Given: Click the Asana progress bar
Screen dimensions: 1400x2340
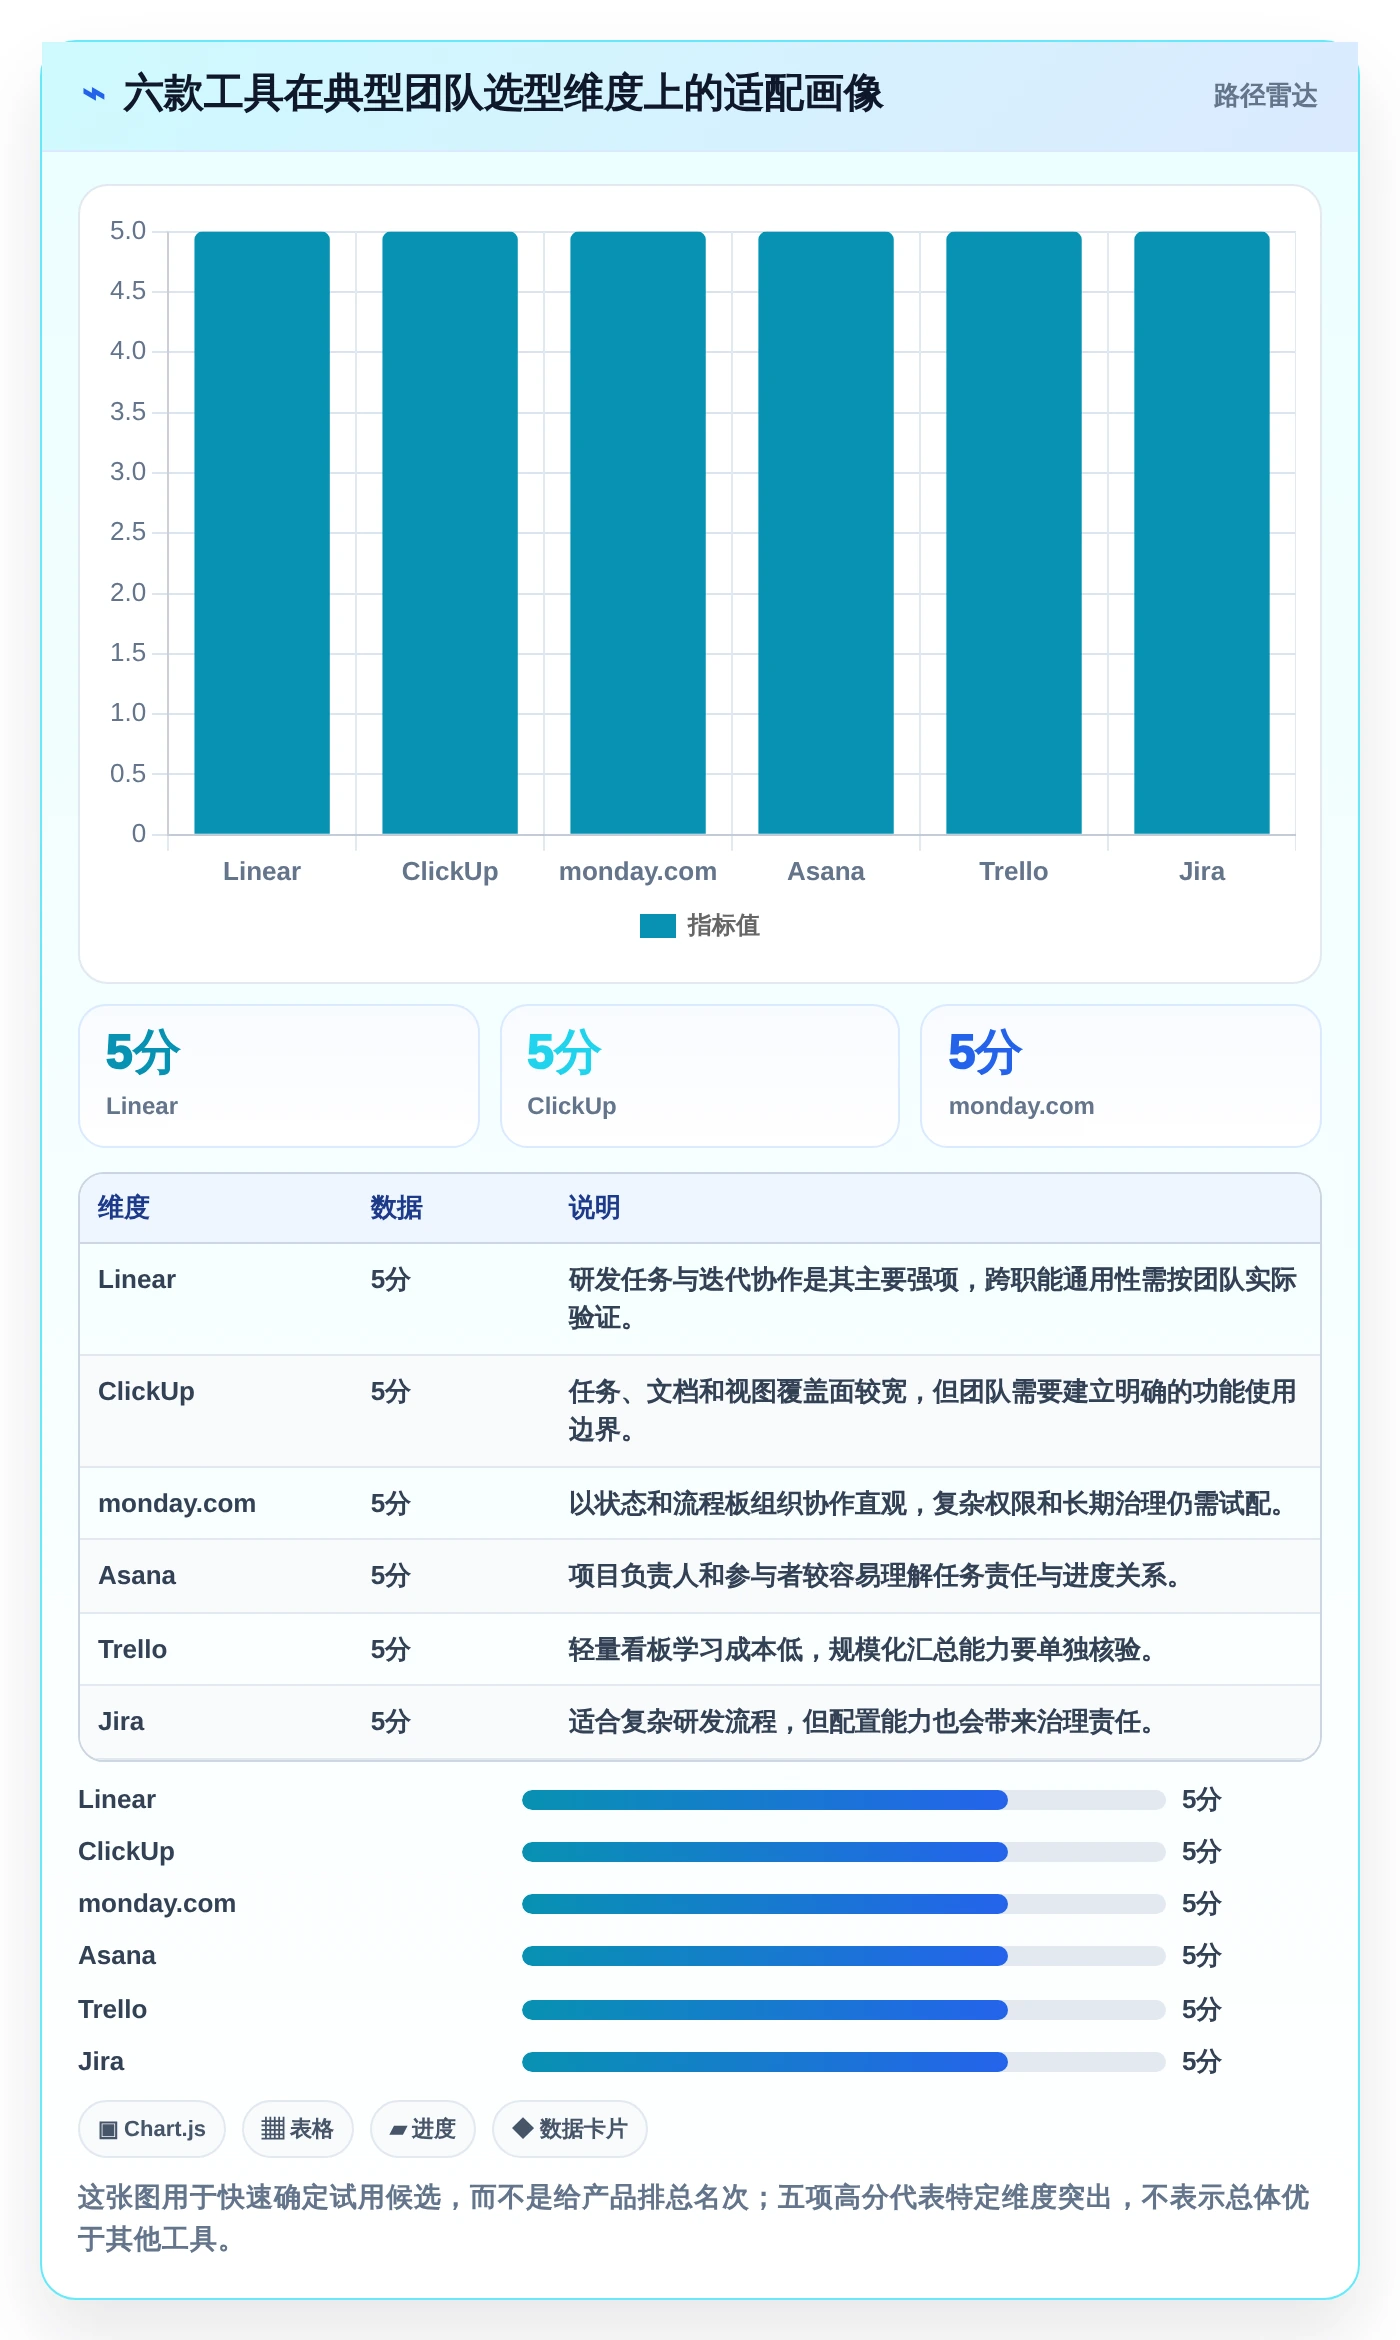Looking at the screenshot, I should point(843,1956).
